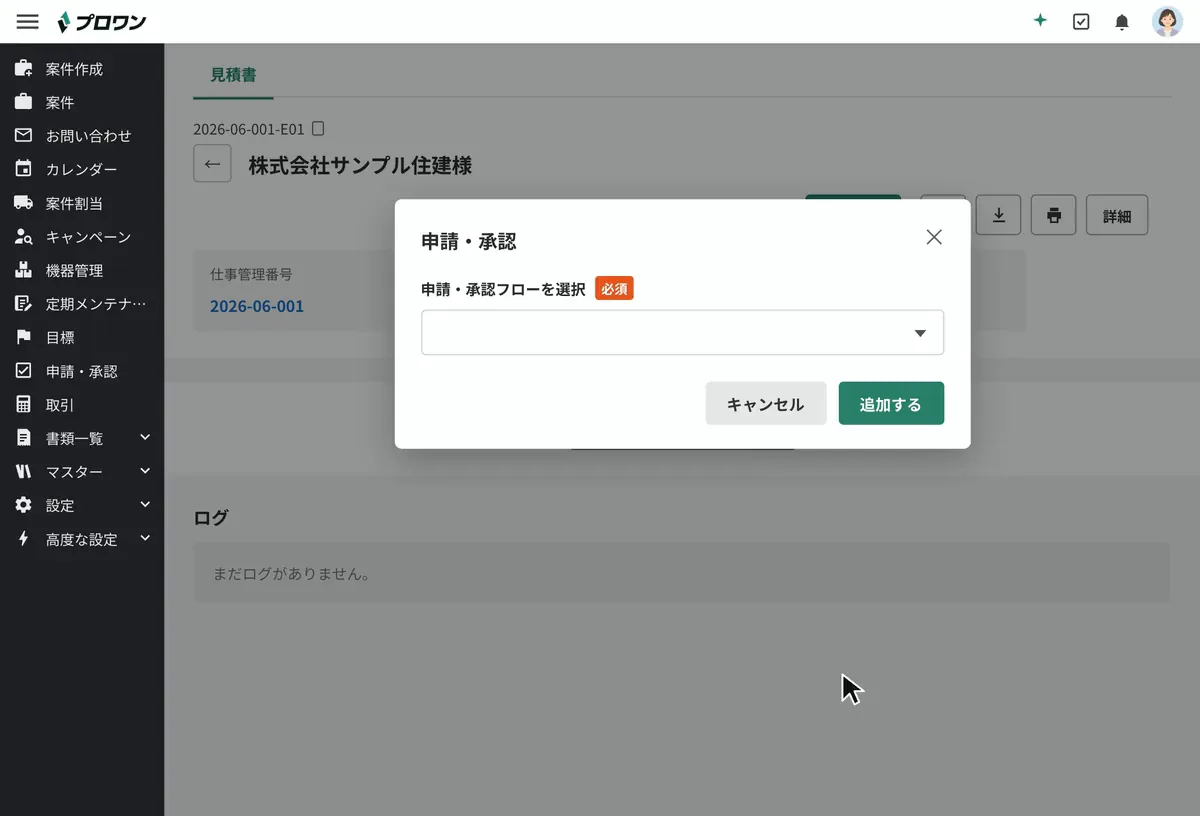
Task: Click the プロワン logo
Action: [102, 21]
